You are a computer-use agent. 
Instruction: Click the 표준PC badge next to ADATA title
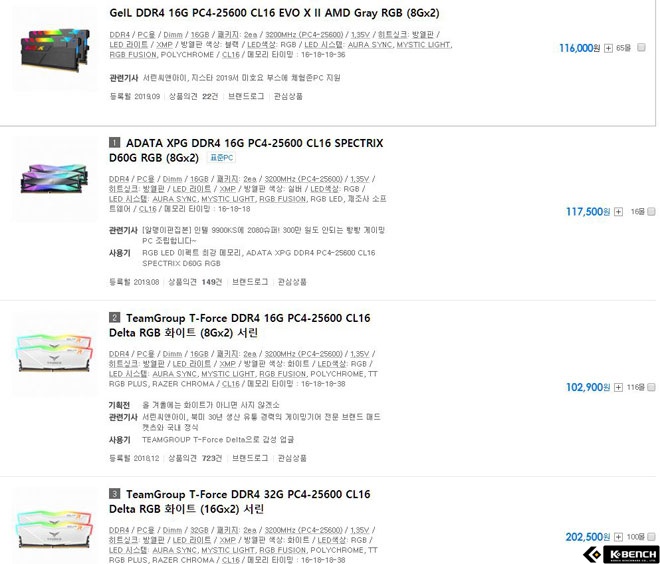point(221,158)
